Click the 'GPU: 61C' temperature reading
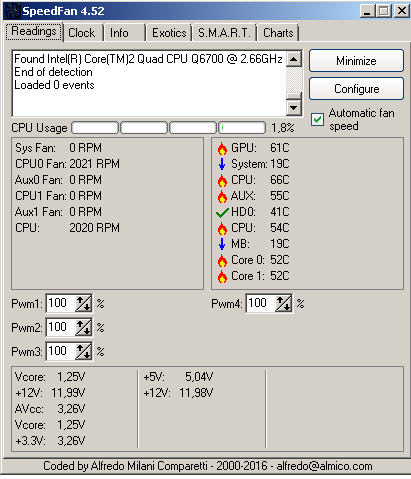 (x=260, y=148)
